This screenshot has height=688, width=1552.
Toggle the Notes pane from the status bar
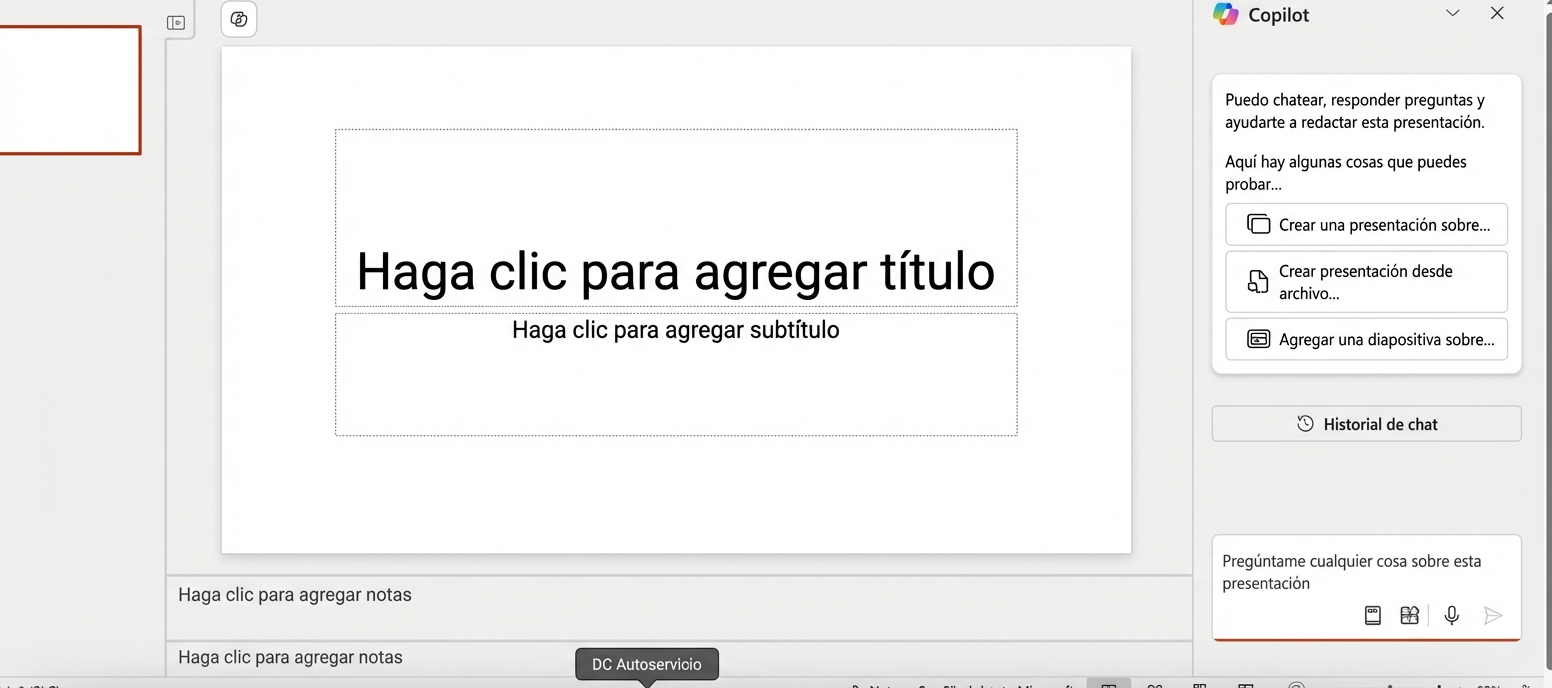pos(875,684)
